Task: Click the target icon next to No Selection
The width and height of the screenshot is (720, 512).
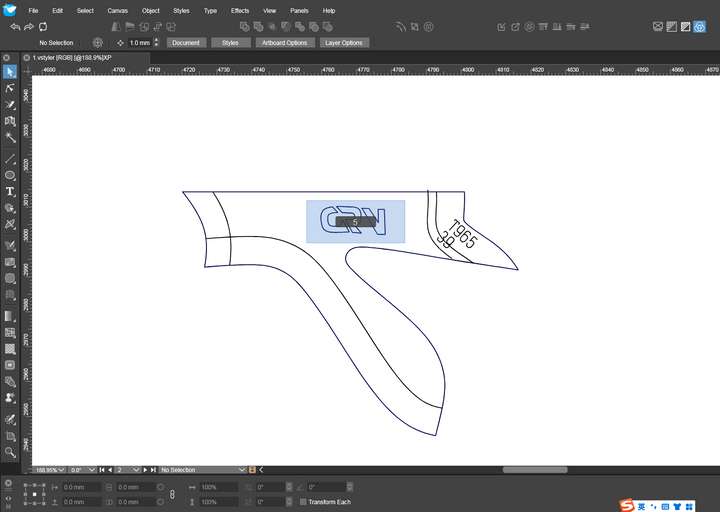Action: coord(97,43)
